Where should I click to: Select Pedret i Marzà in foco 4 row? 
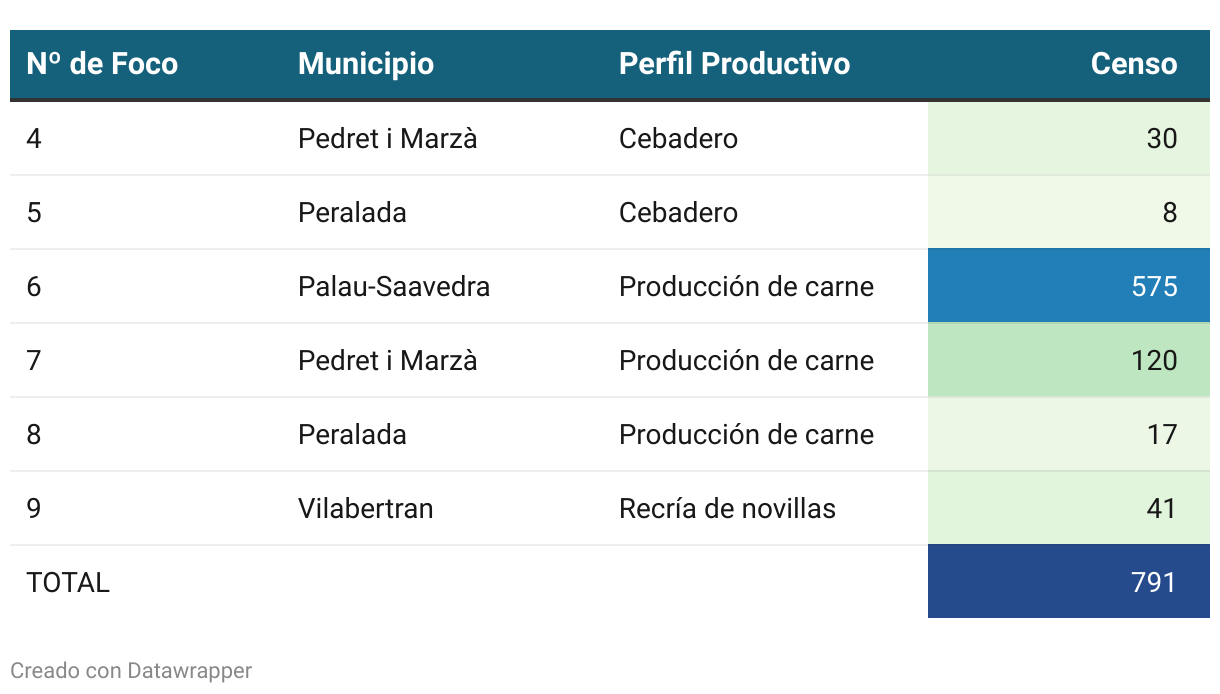point(387,138)
